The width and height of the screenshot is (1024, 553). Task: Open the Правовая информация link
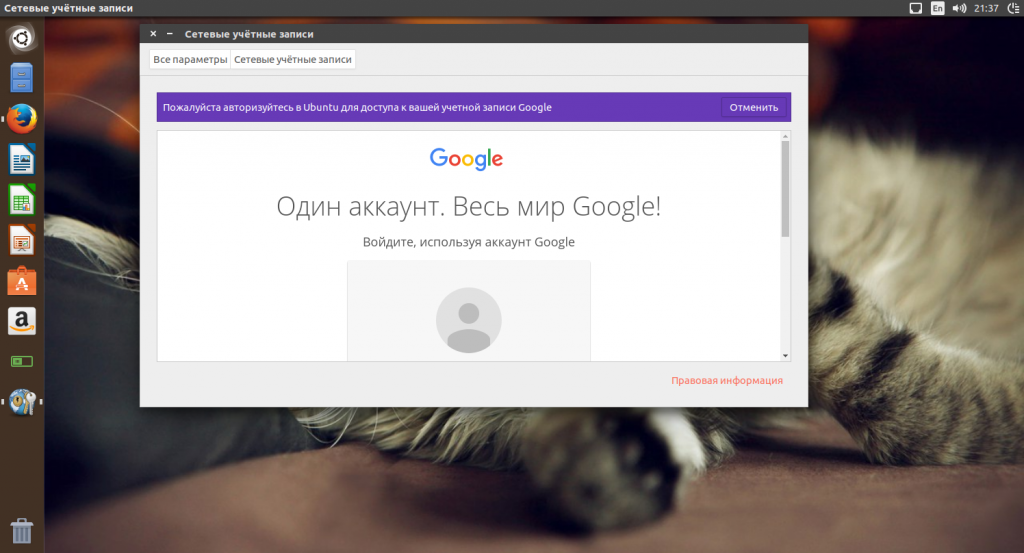(726, 381)
